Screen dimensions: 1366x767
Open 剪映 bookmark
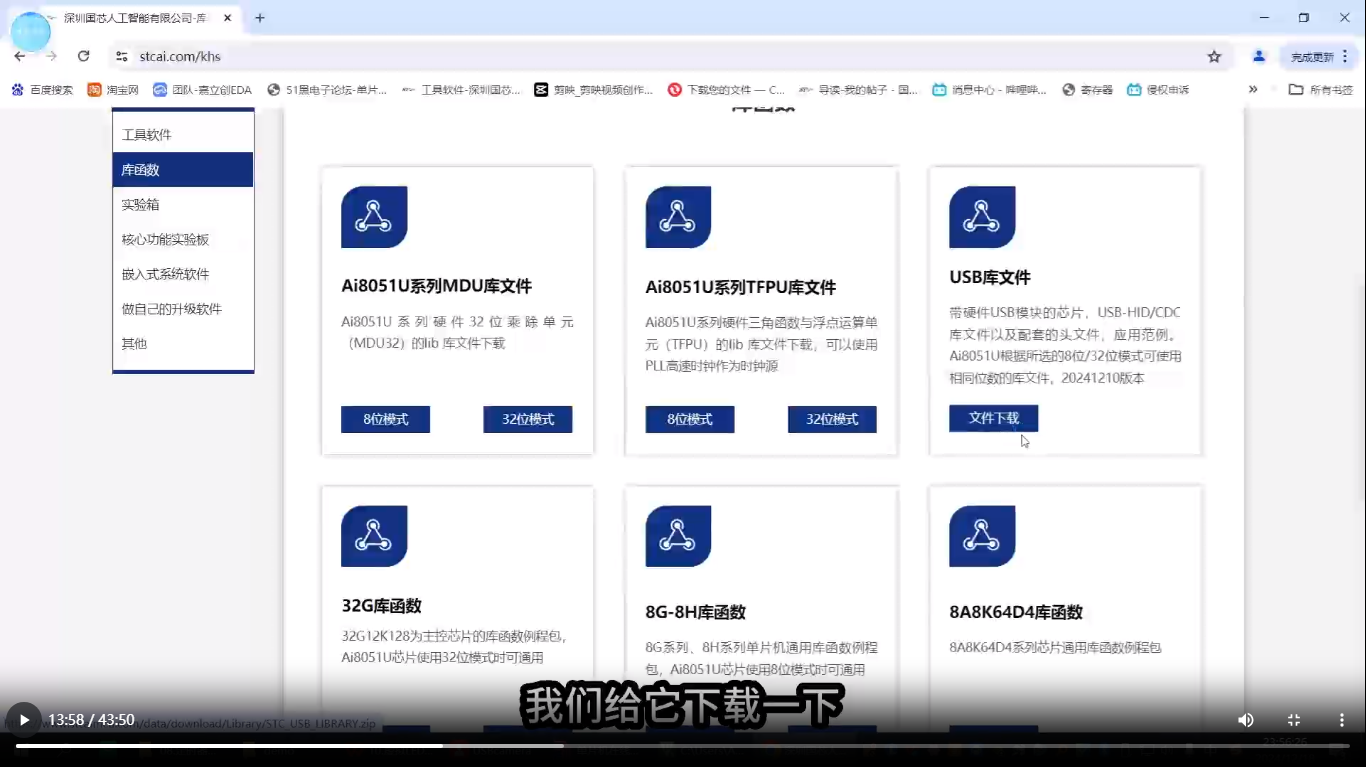pos(593,90)
